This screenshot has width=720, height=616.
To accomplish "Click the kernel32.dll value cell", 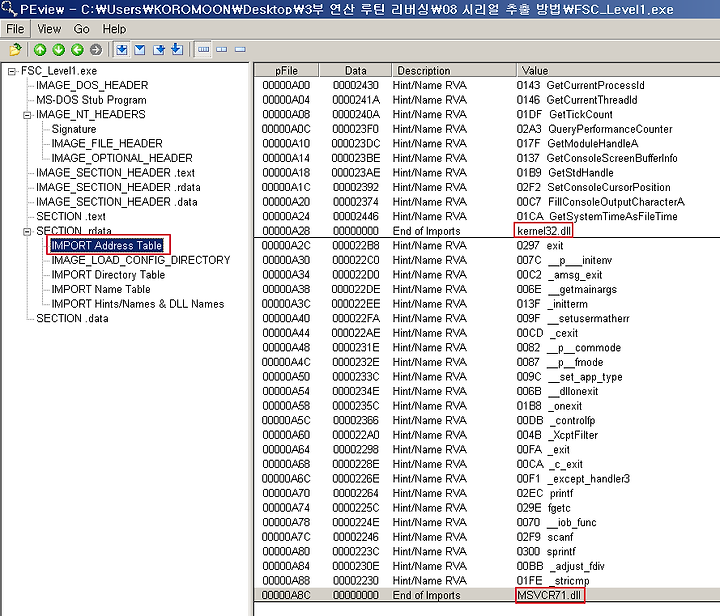I will click(x=544, y=231).
